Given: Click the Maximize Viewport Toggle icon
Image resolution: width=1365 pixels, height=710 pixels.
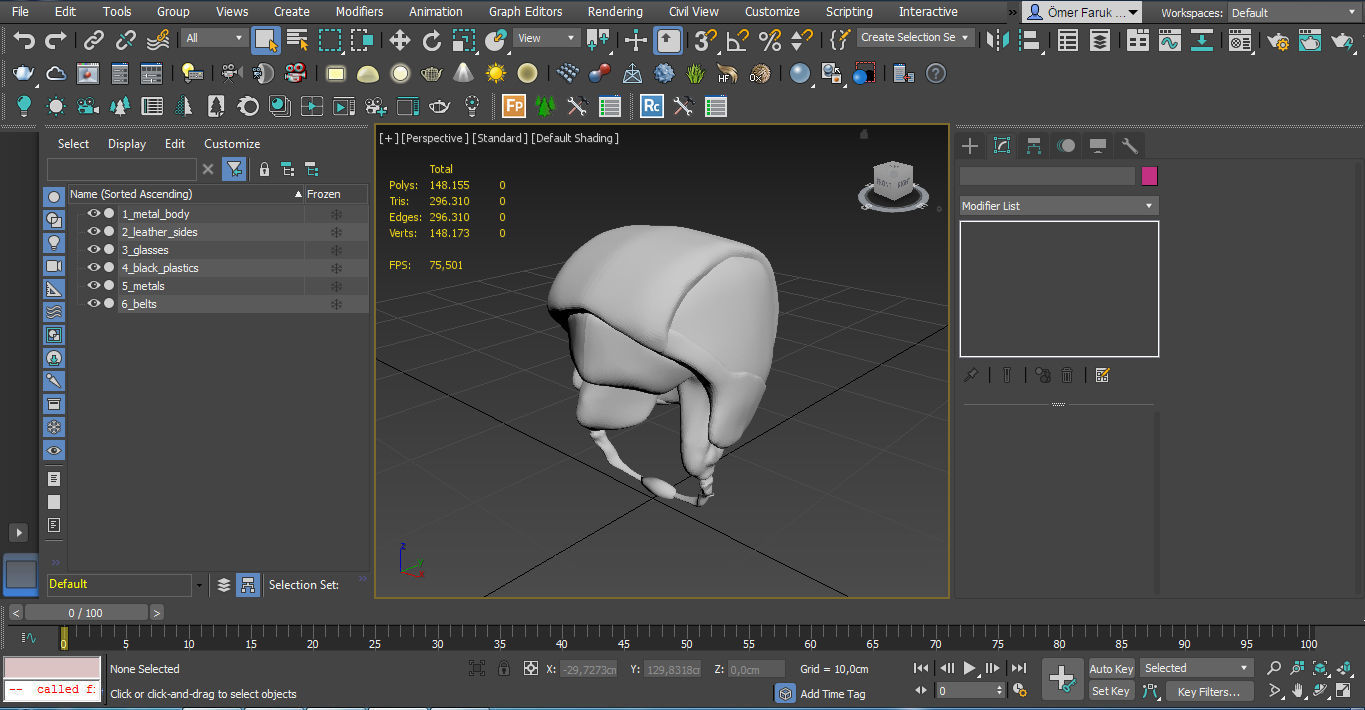Looking at the screenshot, I should (x=1345, y=690).
